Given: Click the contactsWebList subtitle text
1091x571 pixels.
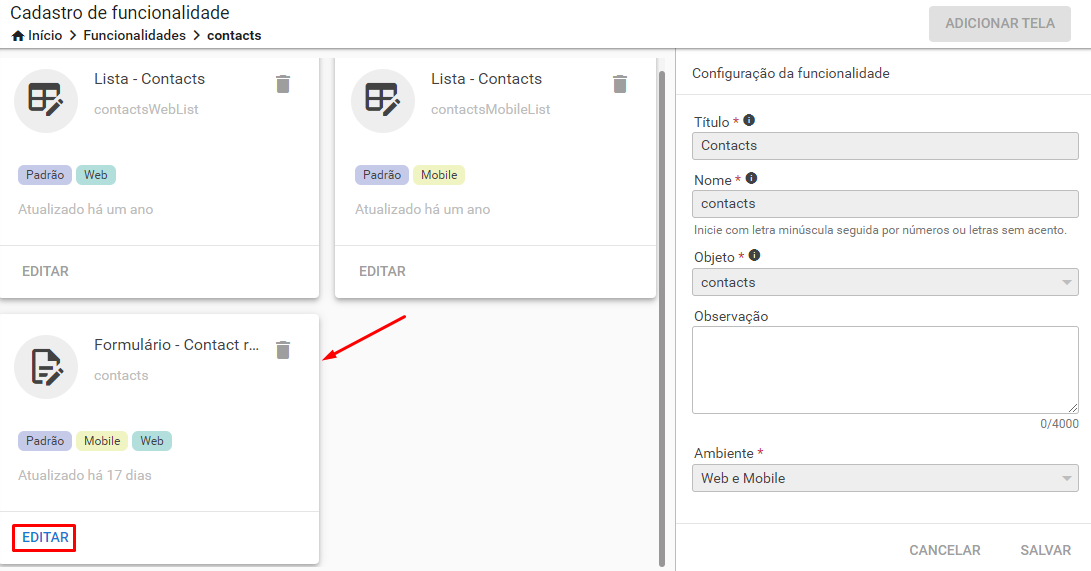Looking at the screenshot, I should (x=146, y=109).
